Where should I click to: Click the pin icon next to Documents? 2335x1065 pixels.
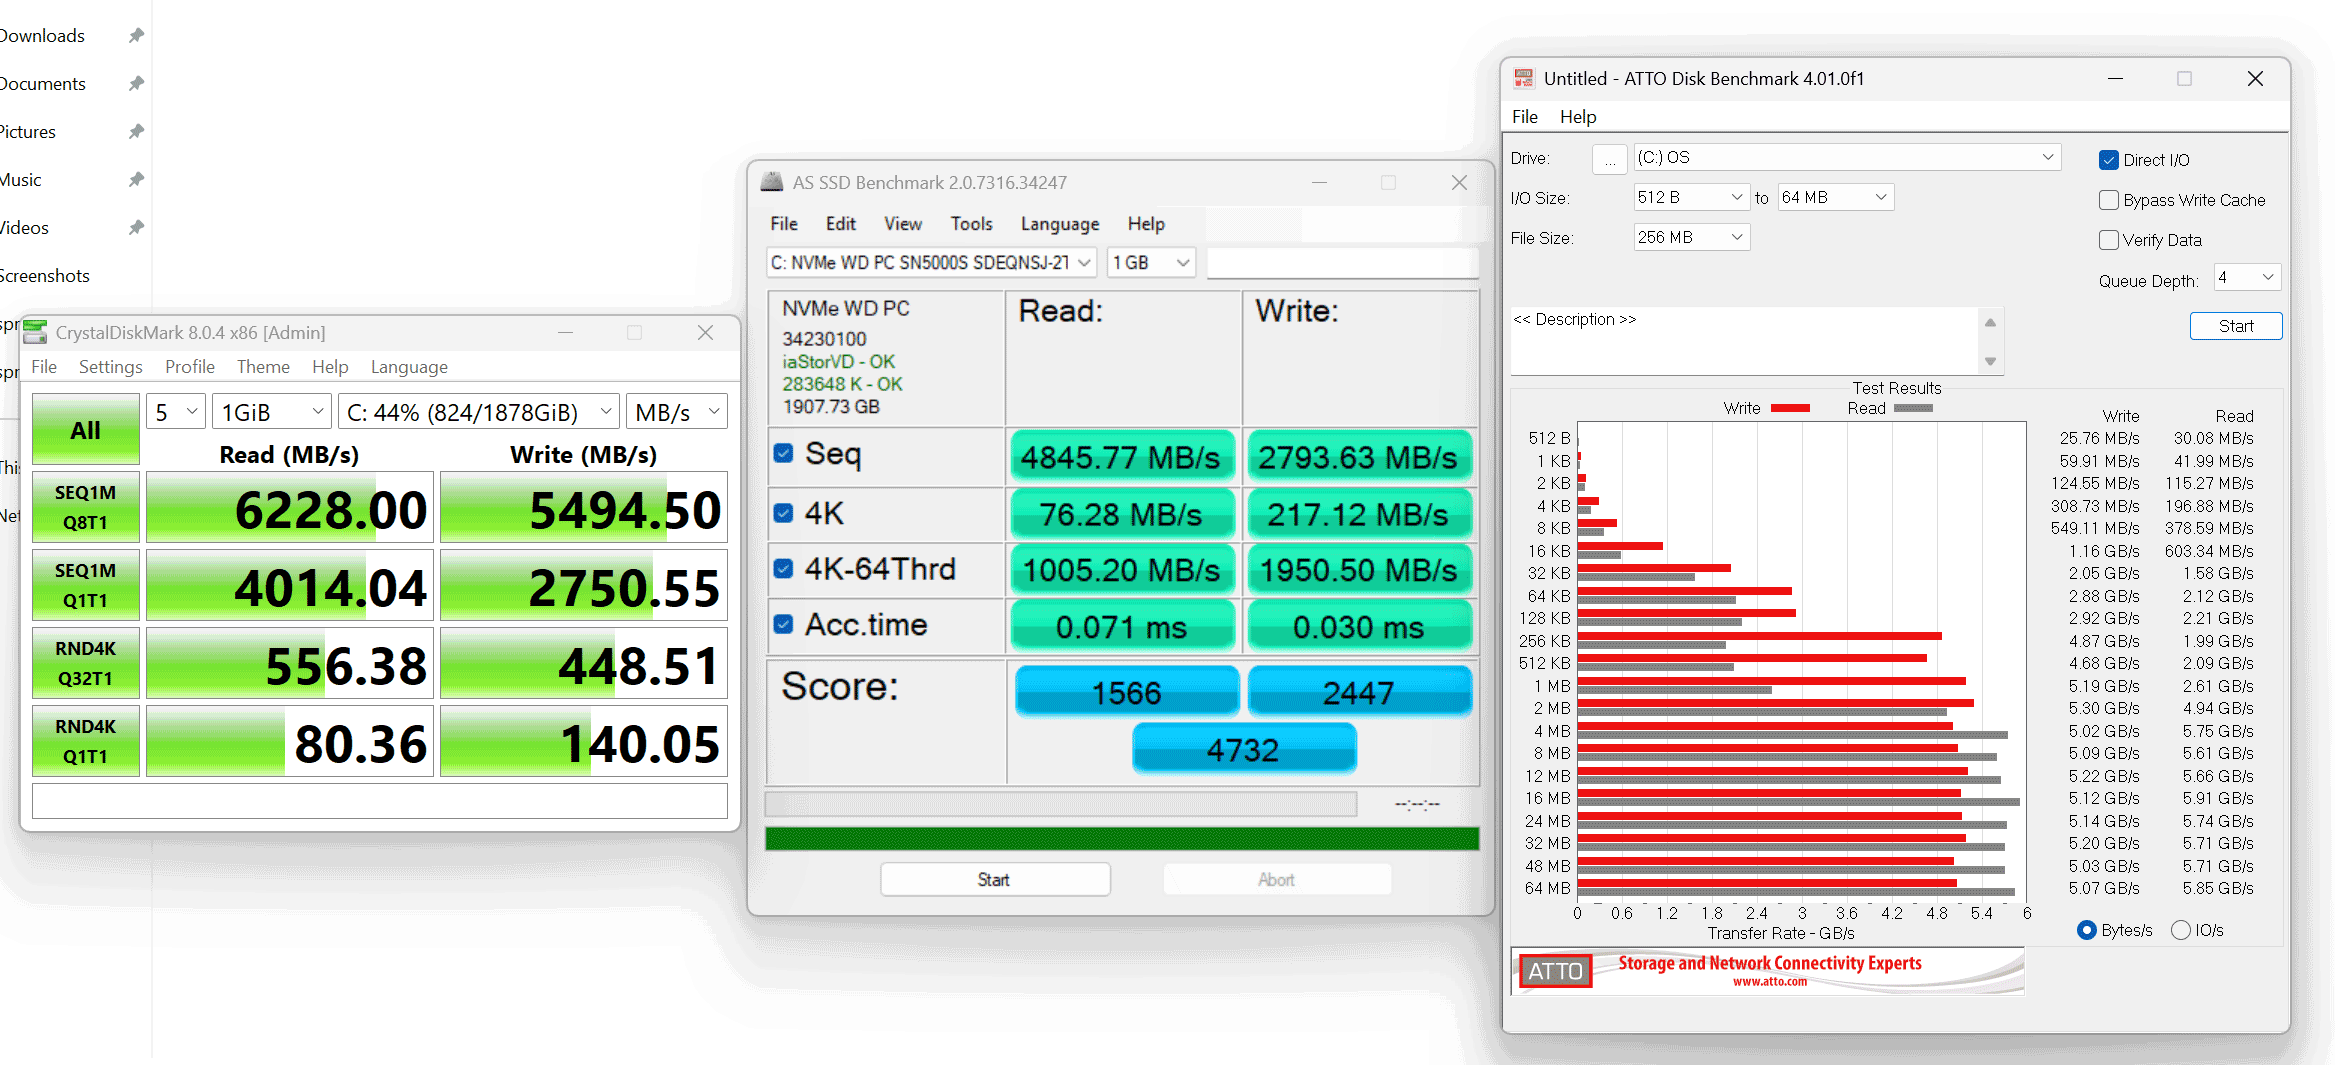tap(136, 83)
